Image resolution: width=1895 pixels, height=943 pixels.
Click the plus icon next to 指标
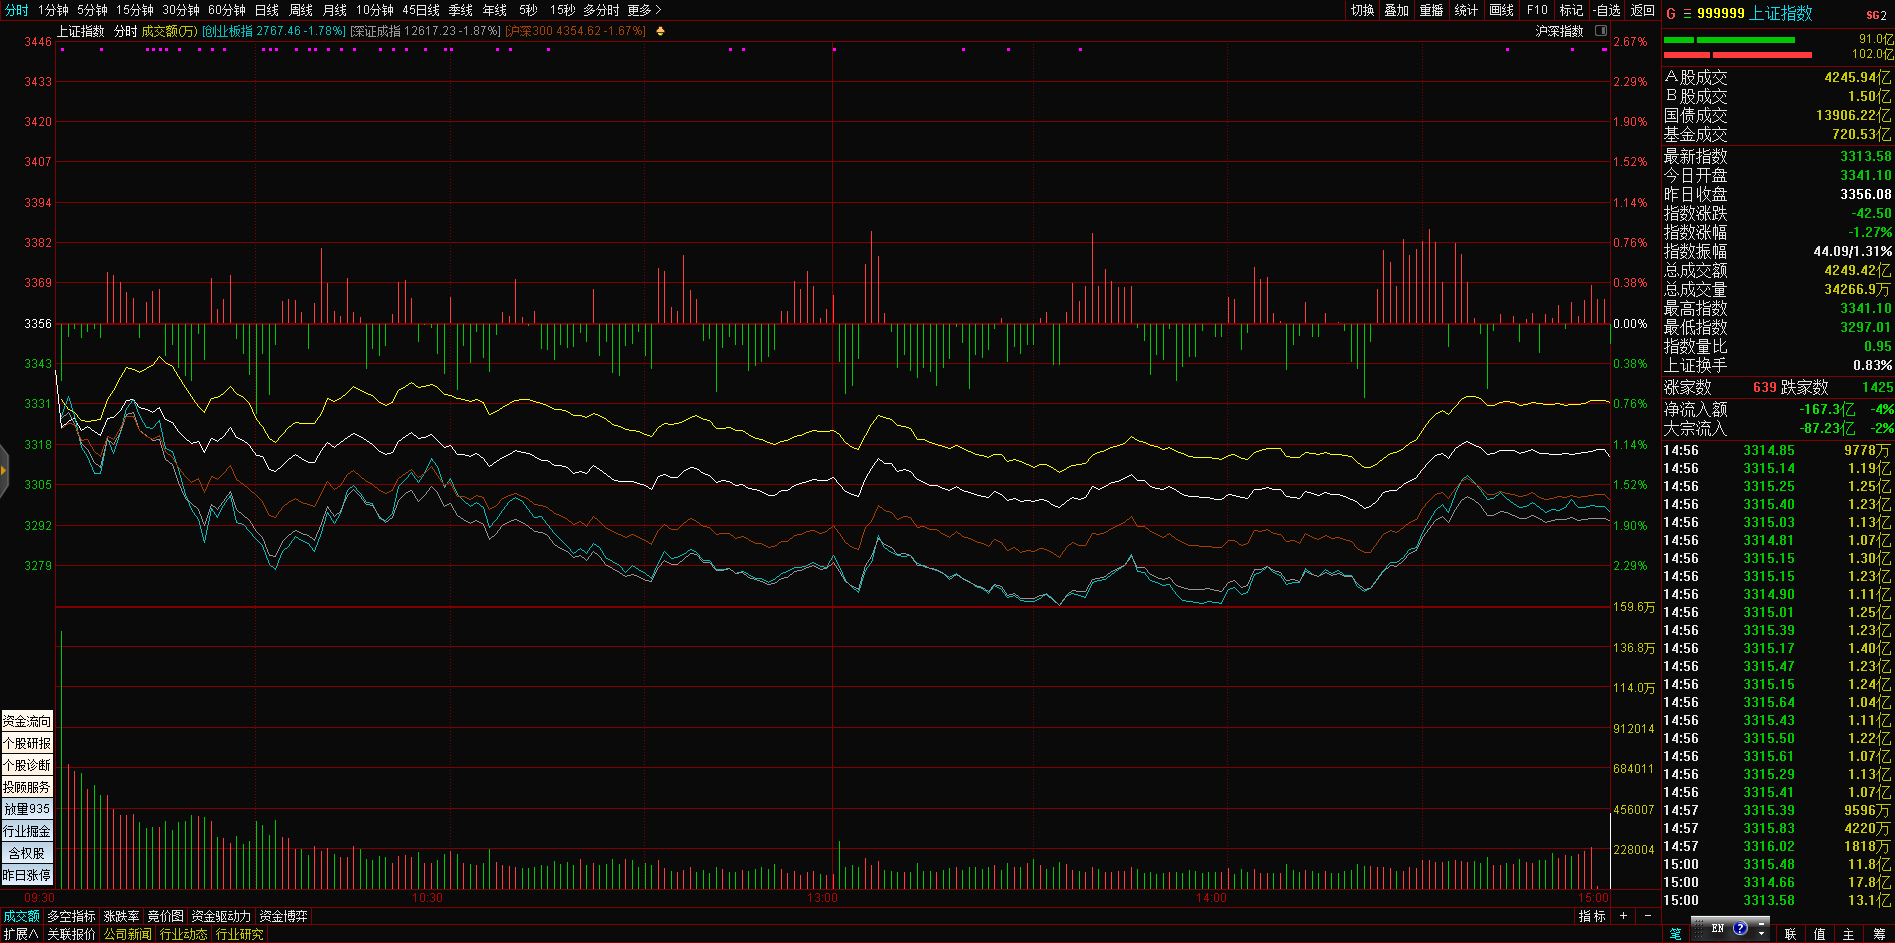1623,916
